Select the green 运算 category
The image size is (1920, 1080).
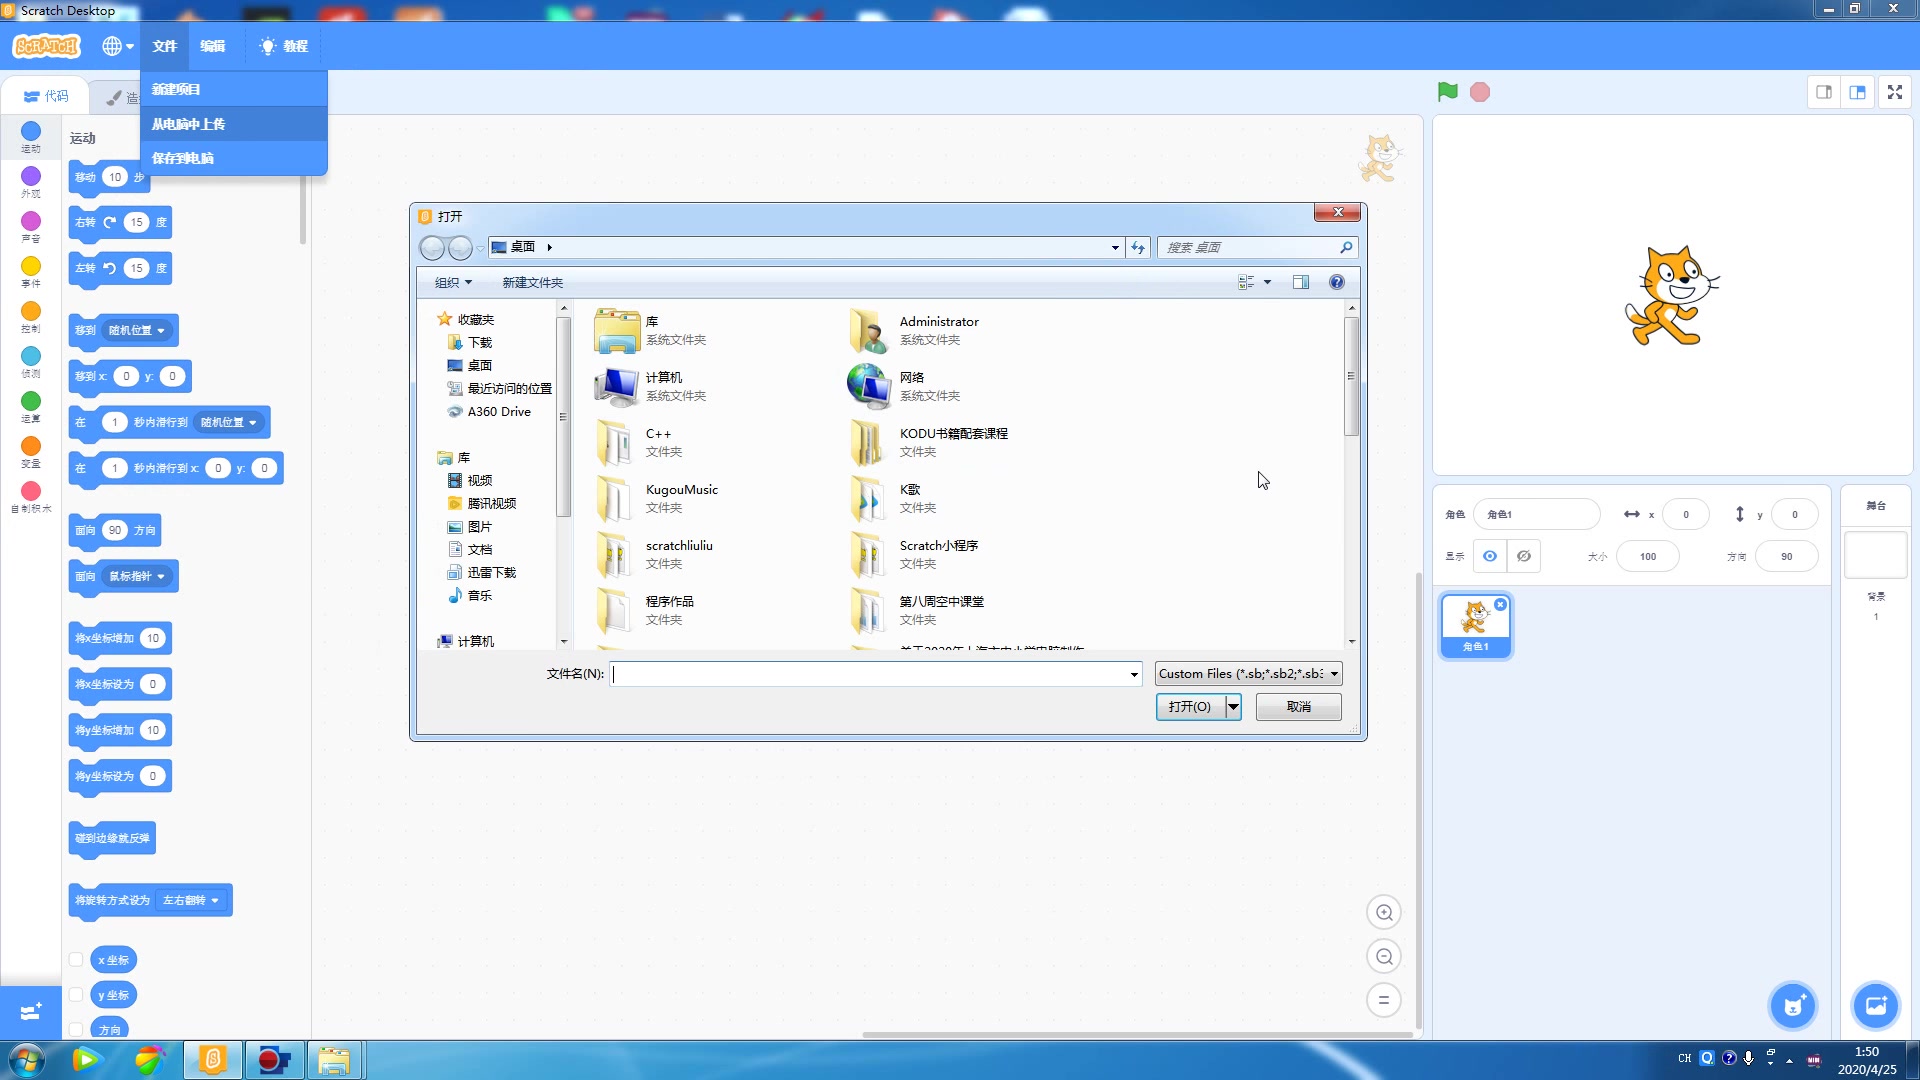[31, 406]
